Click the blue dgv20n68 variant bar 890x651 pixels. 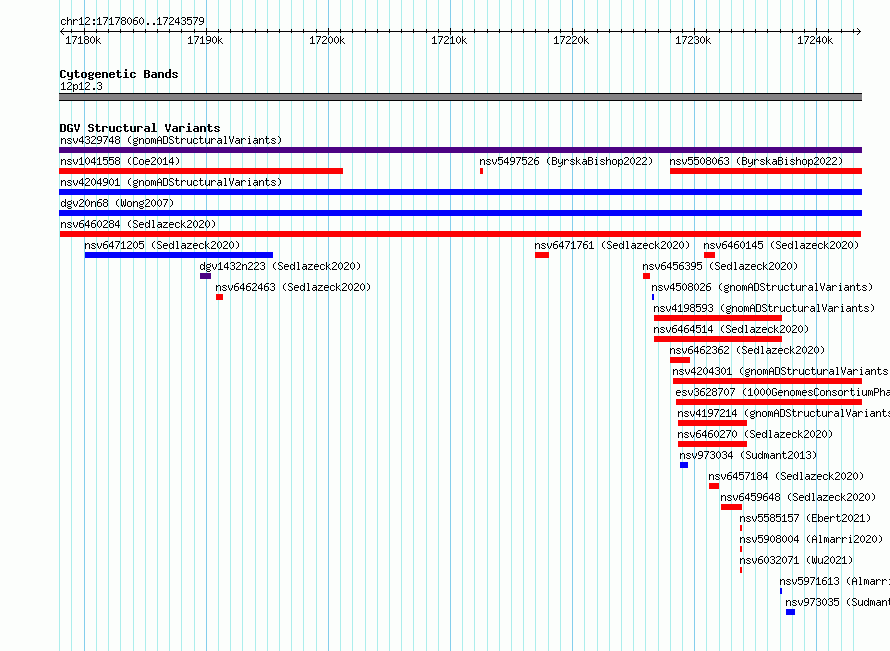point(460,213)
